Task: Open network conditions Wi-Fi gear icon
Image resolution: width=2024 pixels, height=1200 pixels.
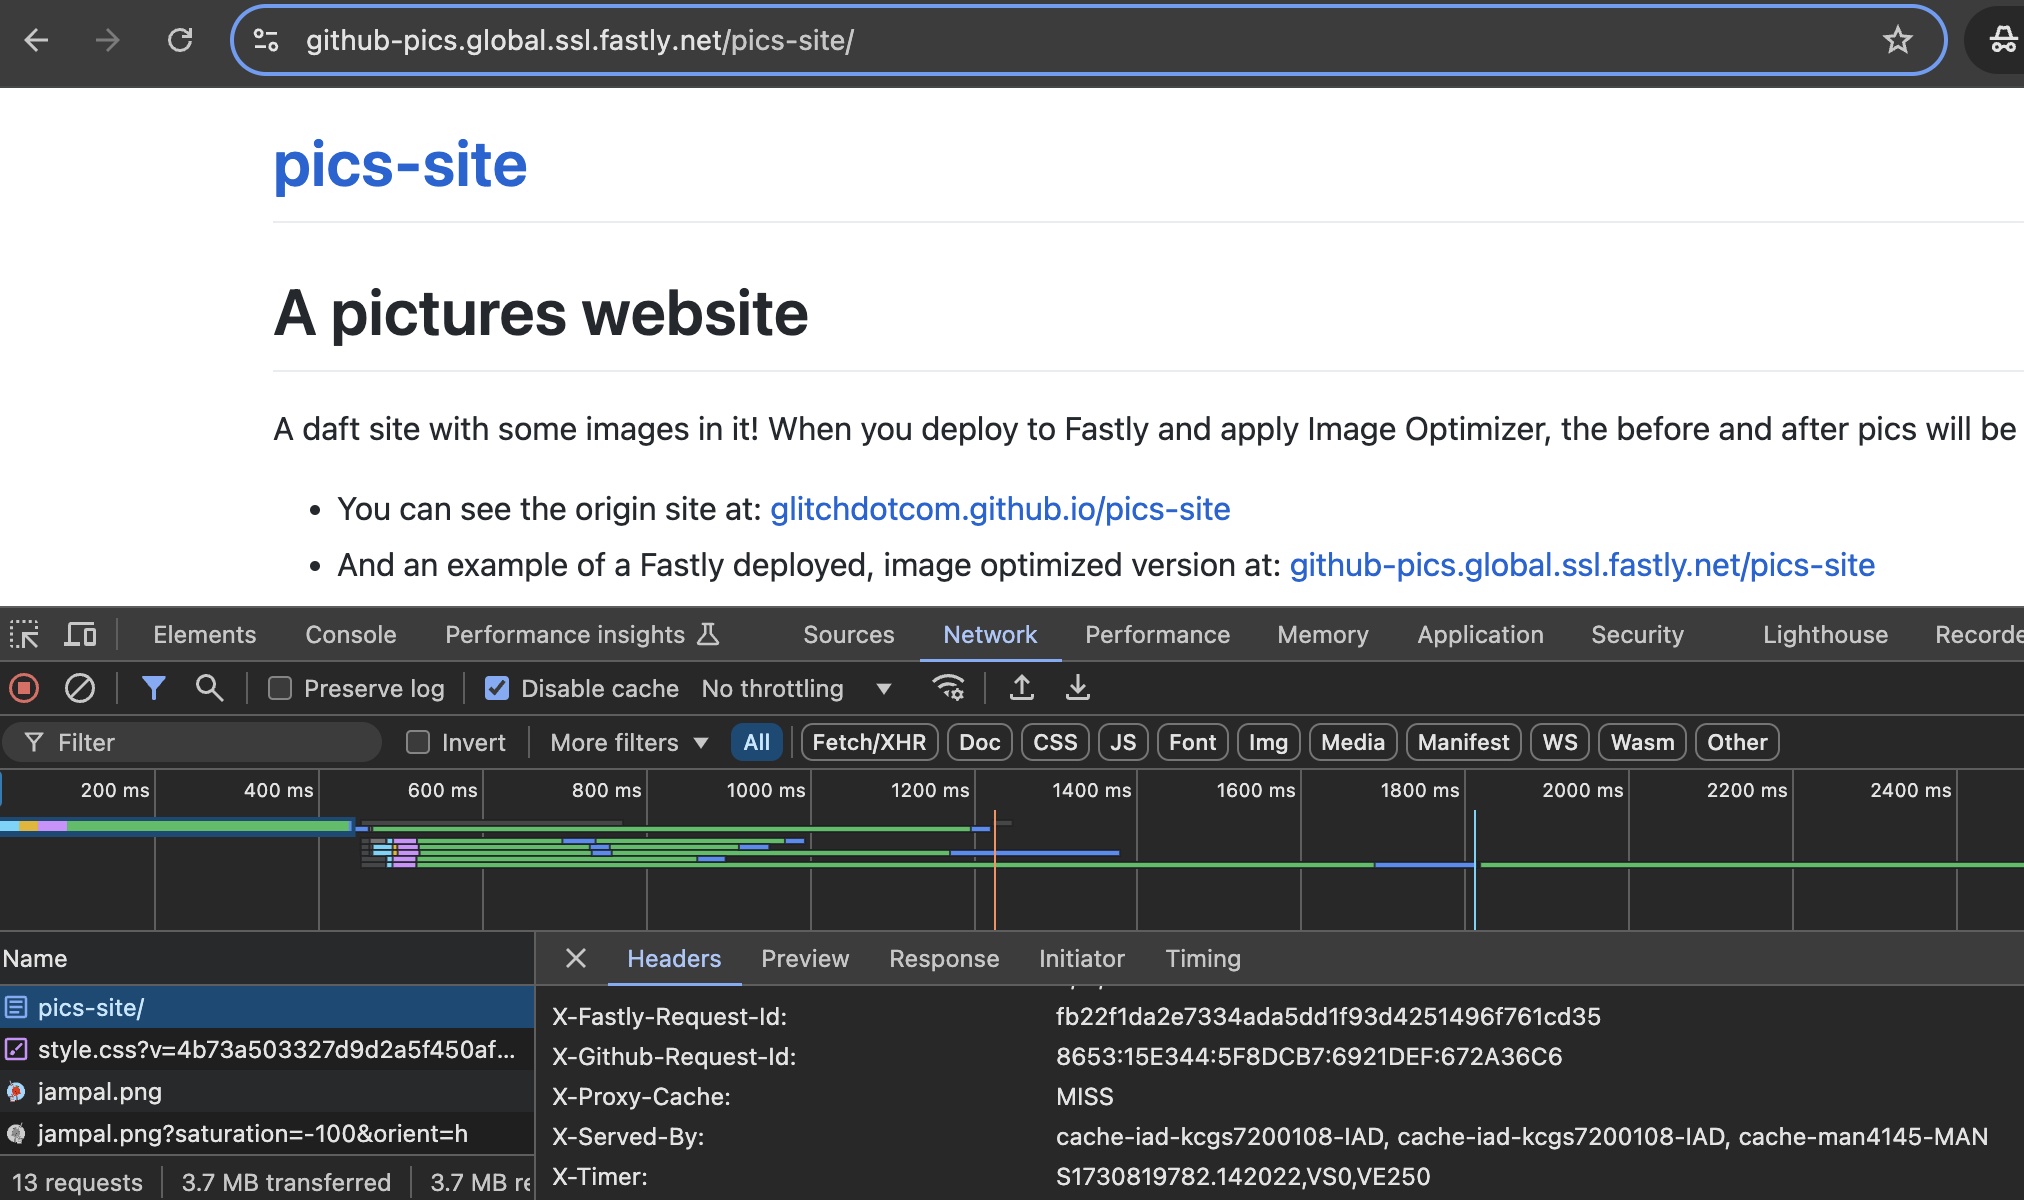Action: tap(948, 688)
